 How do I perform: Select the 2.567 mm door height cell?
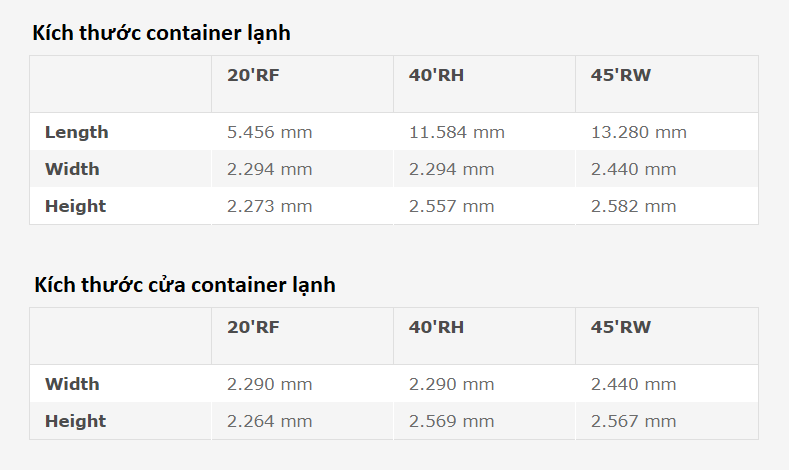click(x=633, y=421)
